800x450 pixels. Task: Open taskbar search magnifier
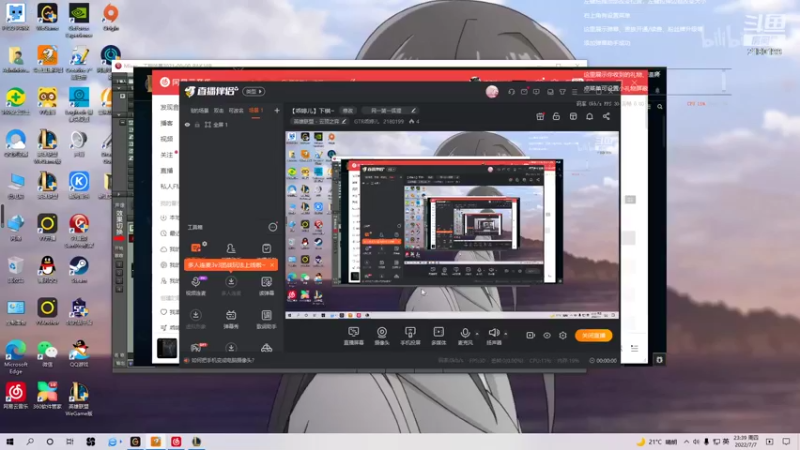tap(30, 441)
